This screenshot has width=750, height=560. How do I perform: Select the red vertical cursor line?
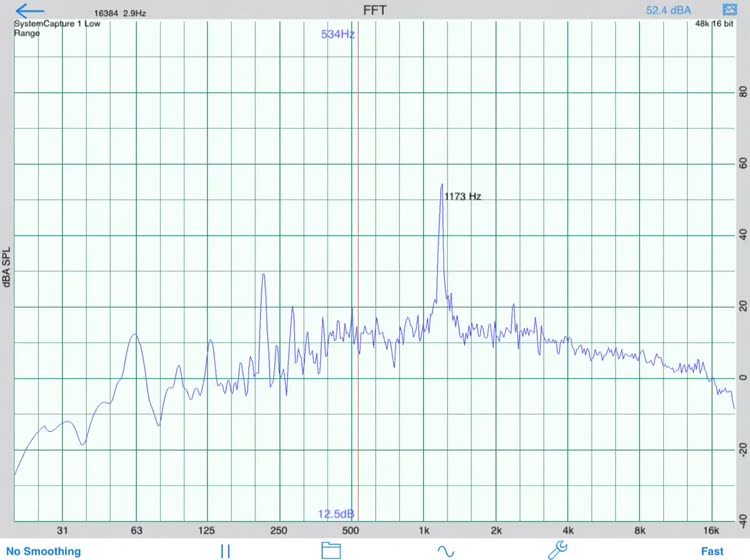[358, 271]
